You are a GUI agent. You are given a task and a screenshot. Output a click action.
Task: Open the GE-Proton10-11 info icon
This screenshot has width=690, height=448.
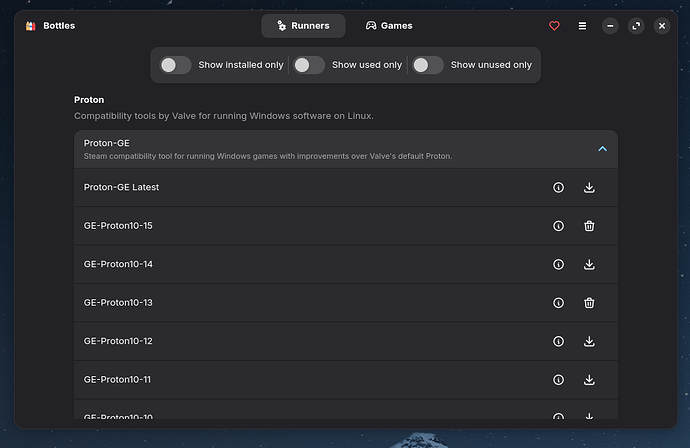(x=558, y=379)
